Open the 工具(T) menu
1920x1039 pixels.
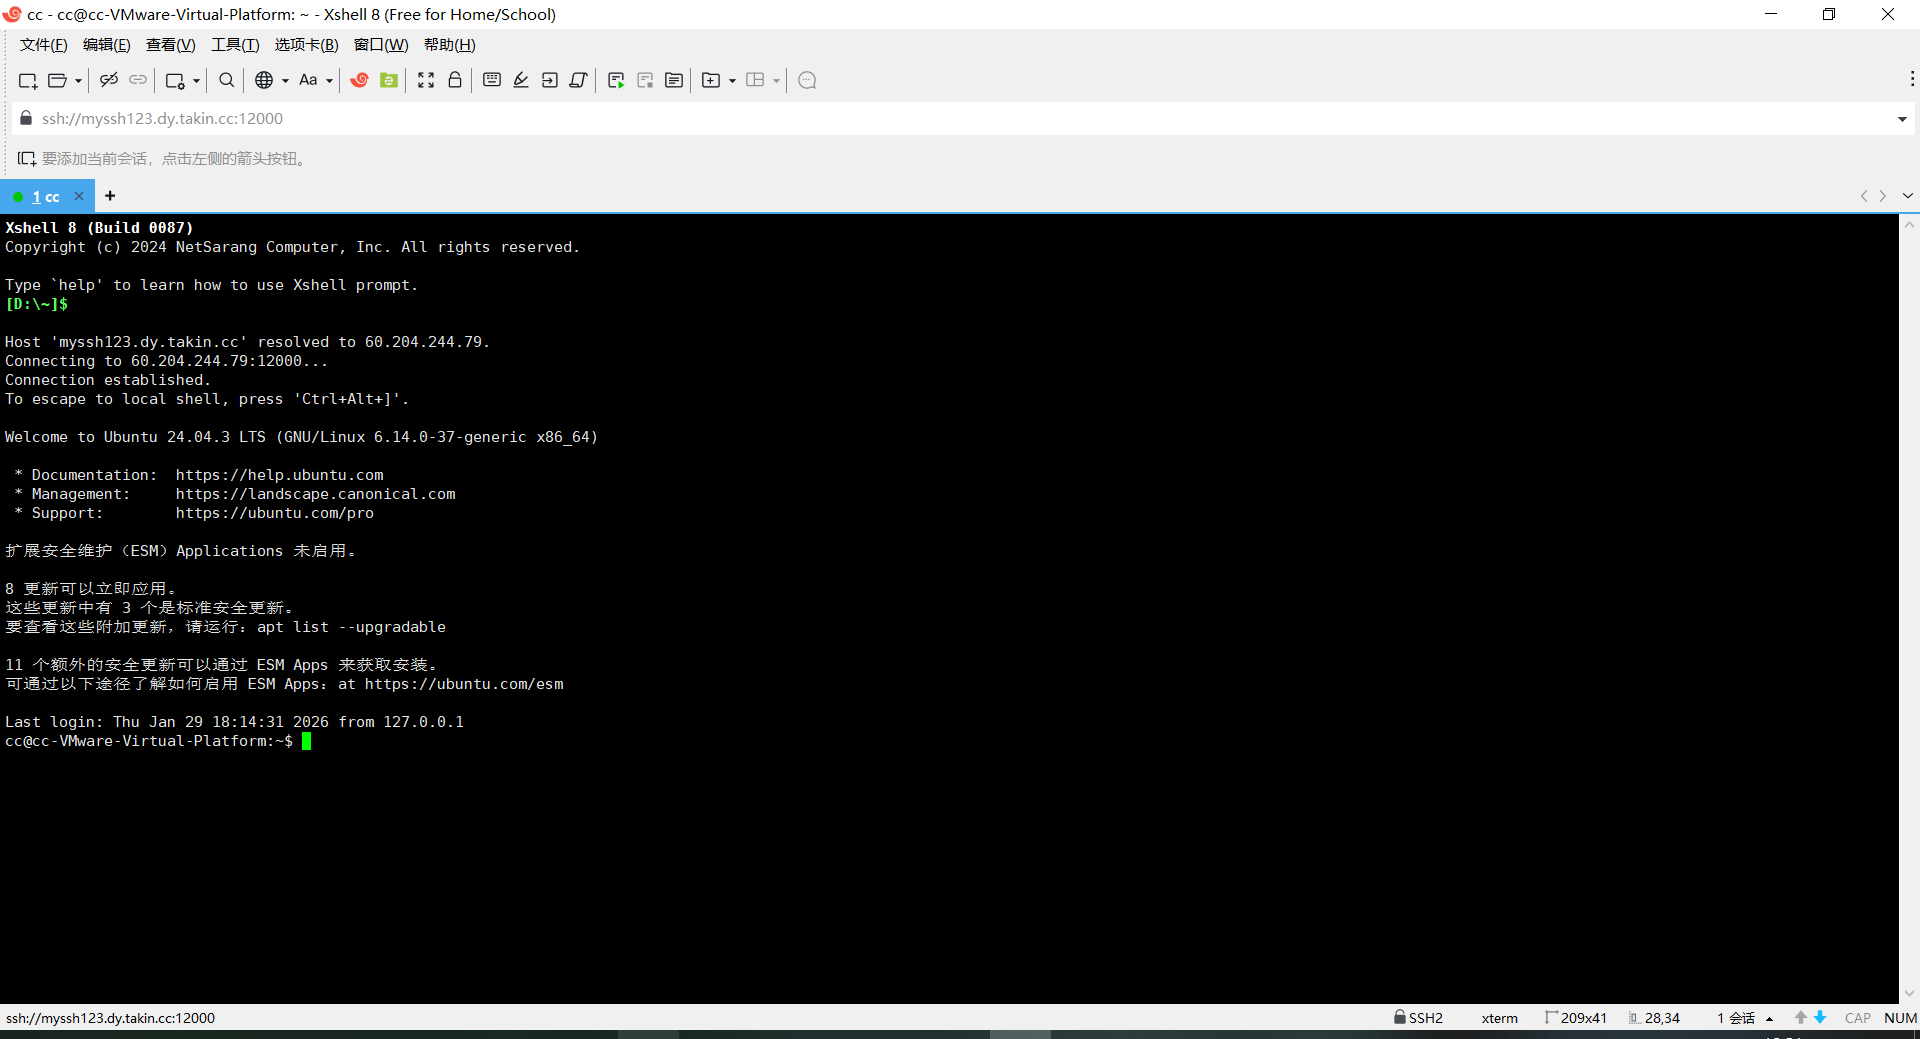click(235, 45)
